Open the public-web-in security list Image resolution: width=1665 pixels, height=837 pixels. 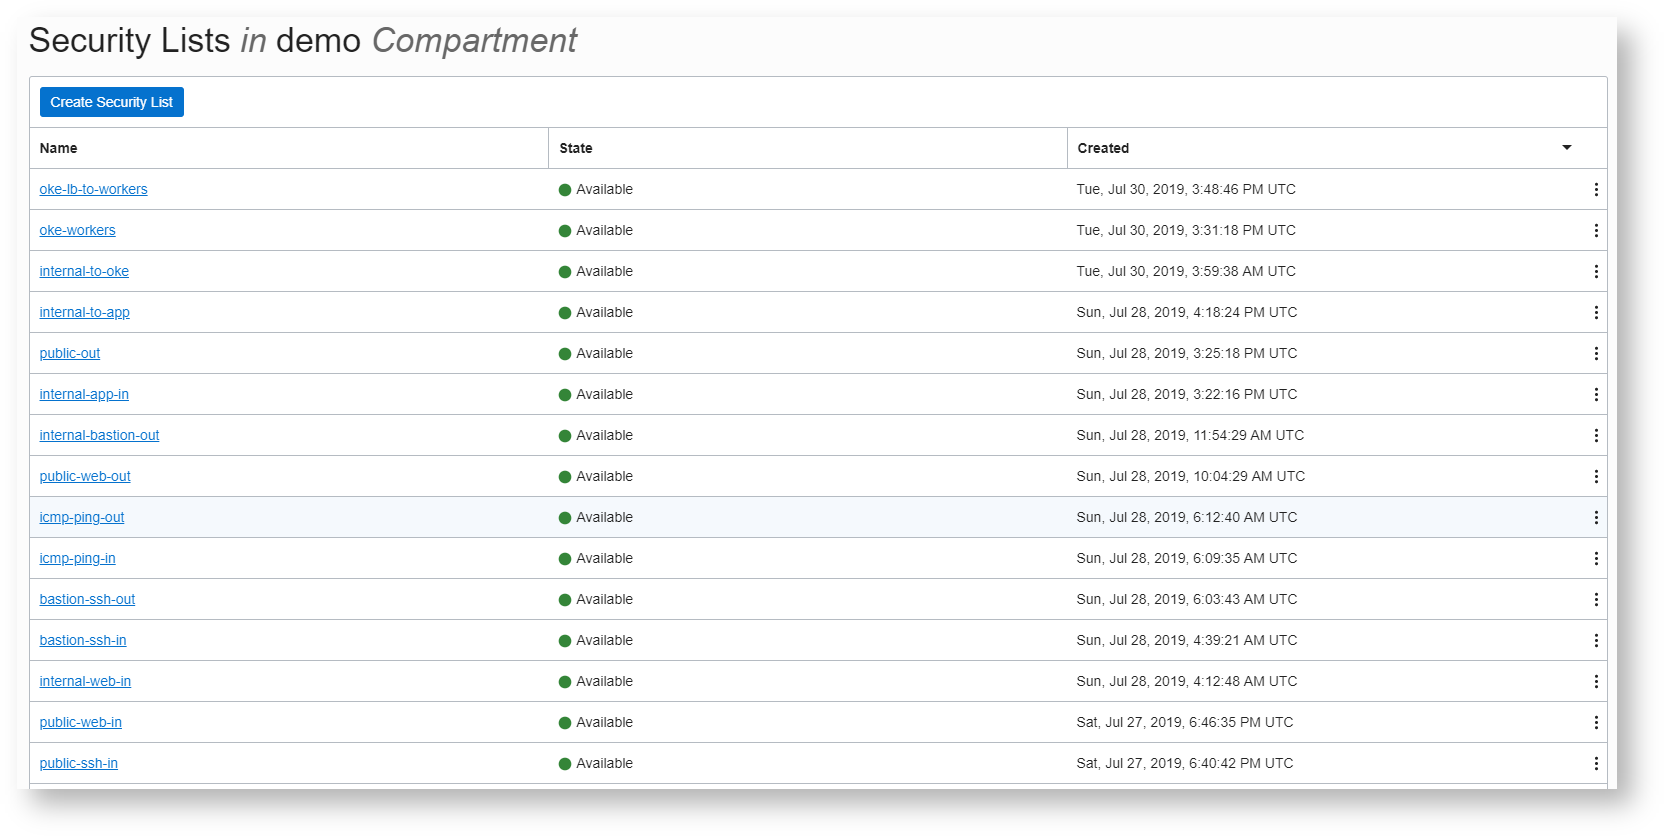tap(80, 723)
